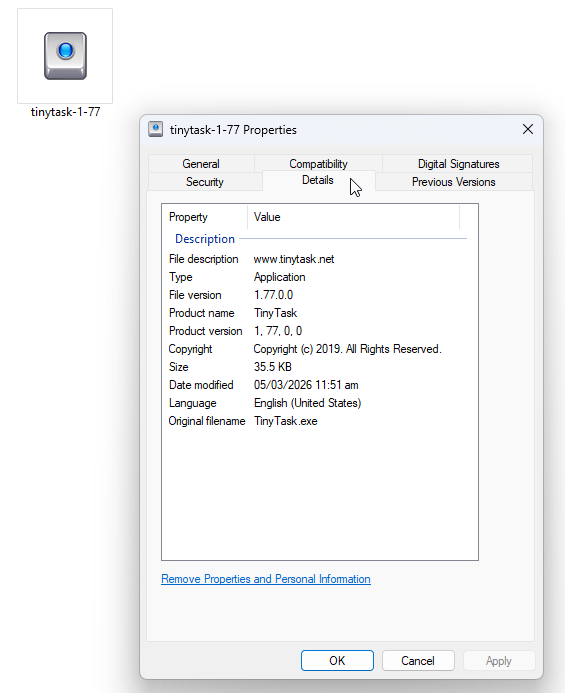Click the 1, 77, 0, 0 value
This screenshot has width=565, height=693.
pos(278,331)
